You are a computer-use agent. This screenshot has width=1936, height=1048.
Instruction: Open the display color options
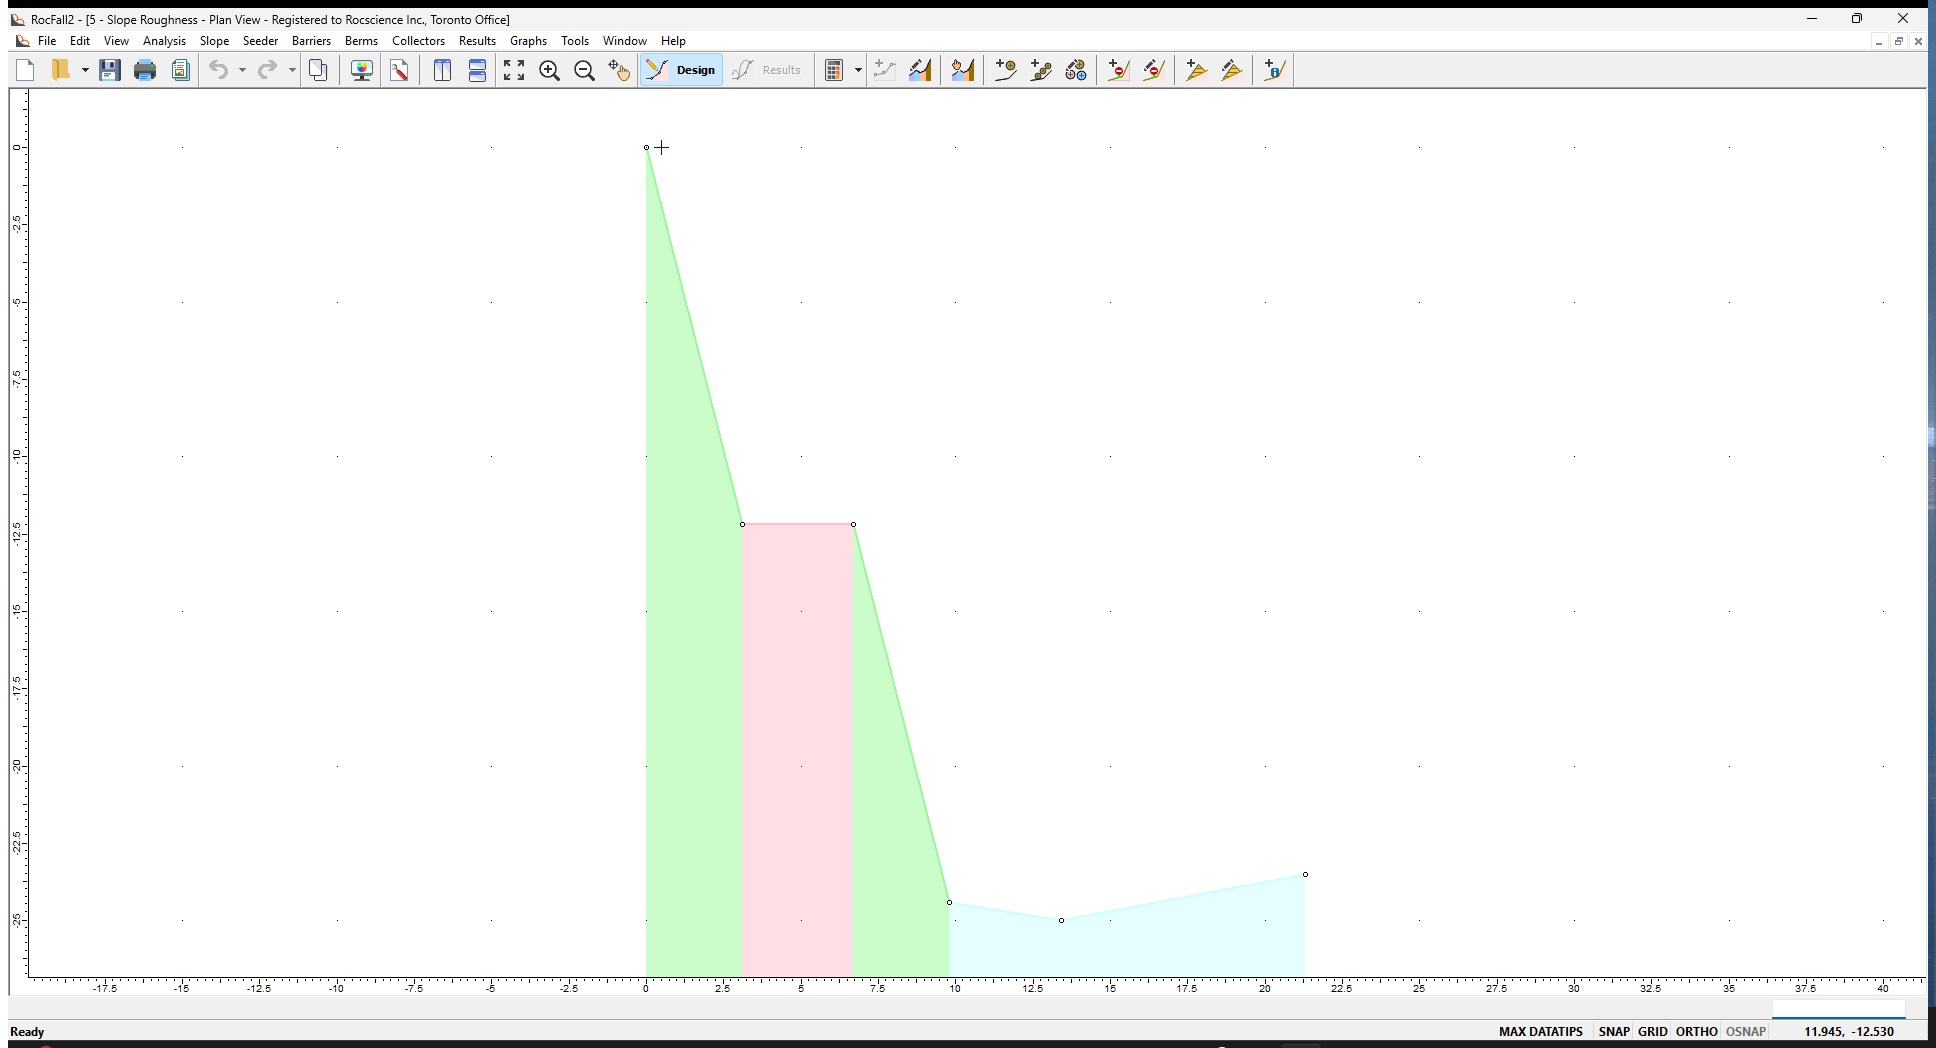pos(361,70)
